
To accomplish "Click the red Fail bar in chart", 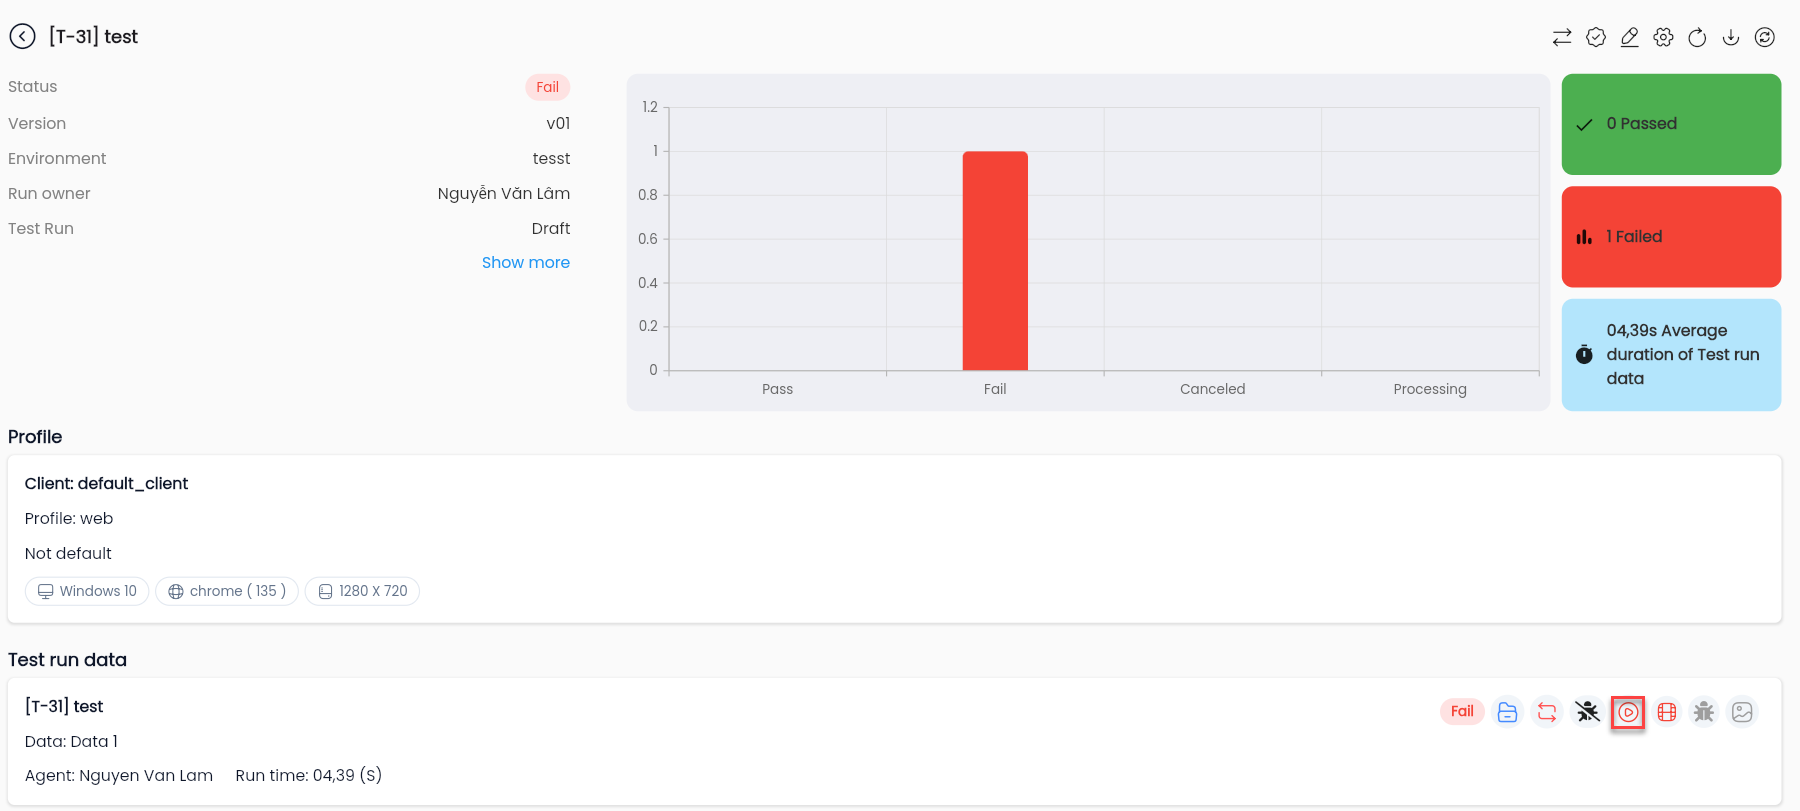I will (x=995, y=261).
